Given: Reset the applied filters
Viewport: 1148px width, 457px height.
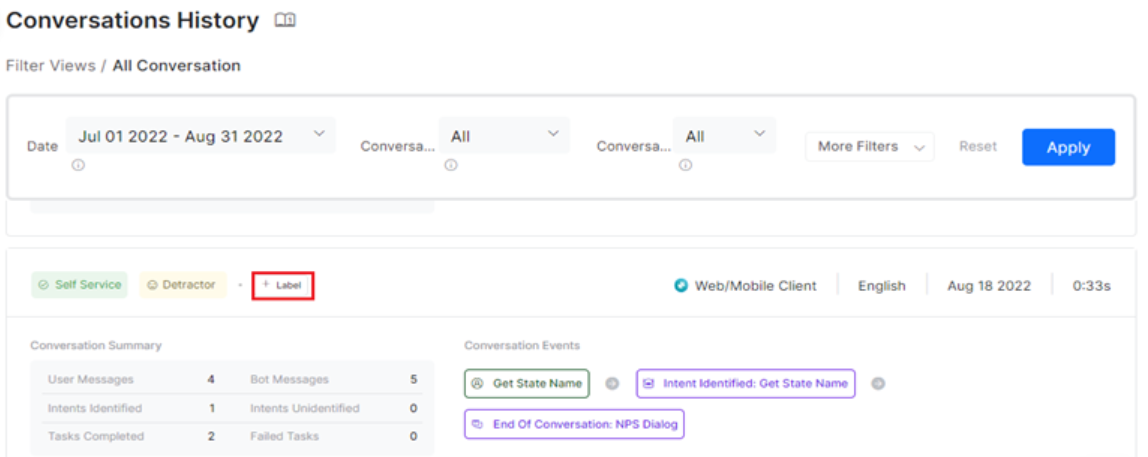Looking at the screenshot, I should coord(977,147).
